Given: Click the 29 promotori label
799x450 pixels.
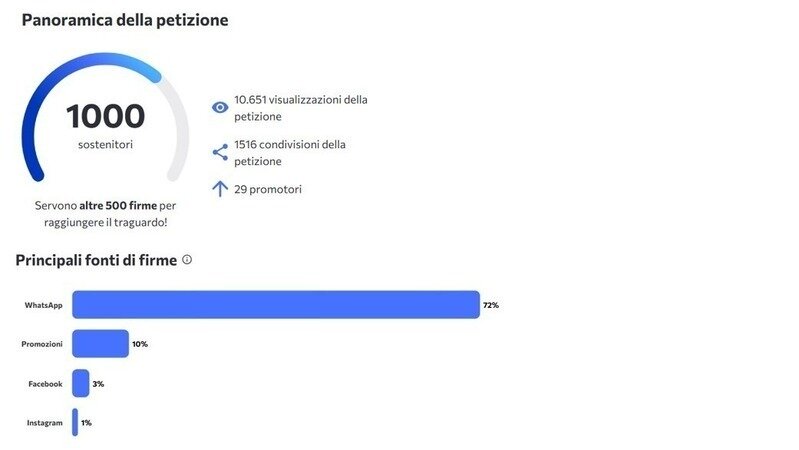Looking at the screenshot, I should coord(268,189).
